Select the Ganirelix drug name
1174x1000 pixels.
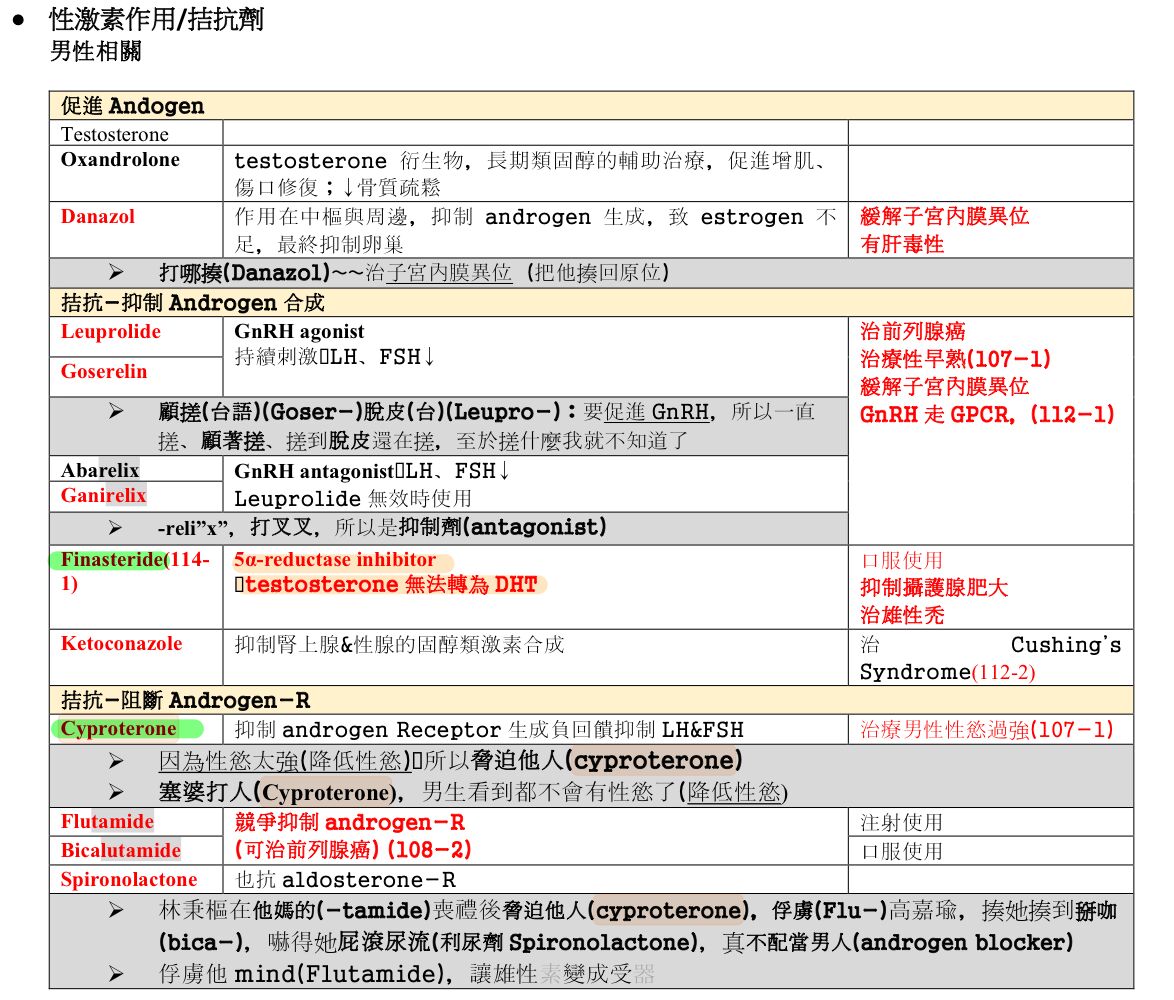tap(103, 496)
